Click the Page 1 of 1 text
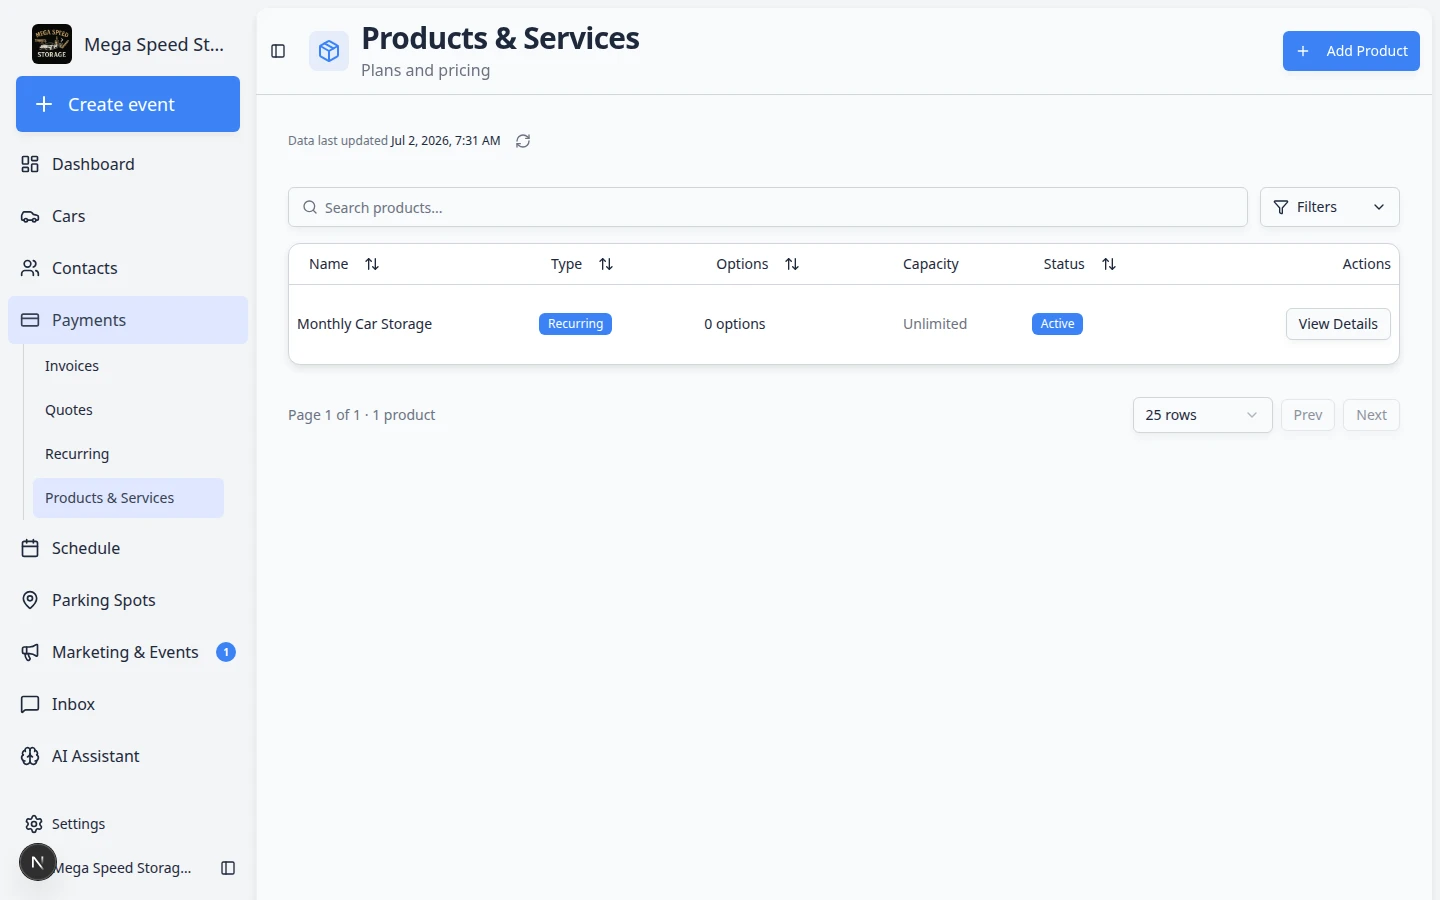 324,415
